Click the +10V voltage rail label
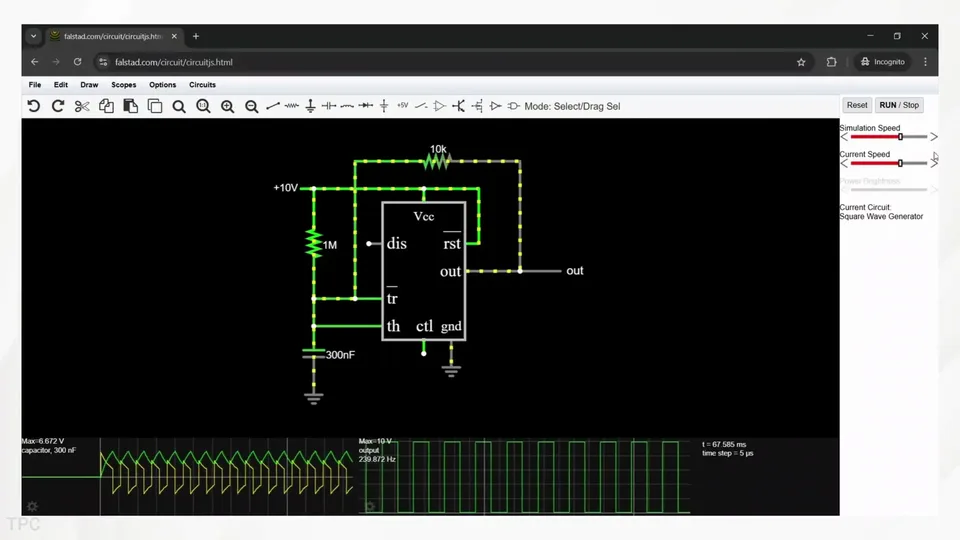The width and height of the screenshot is (960, 540). (285, 188)
